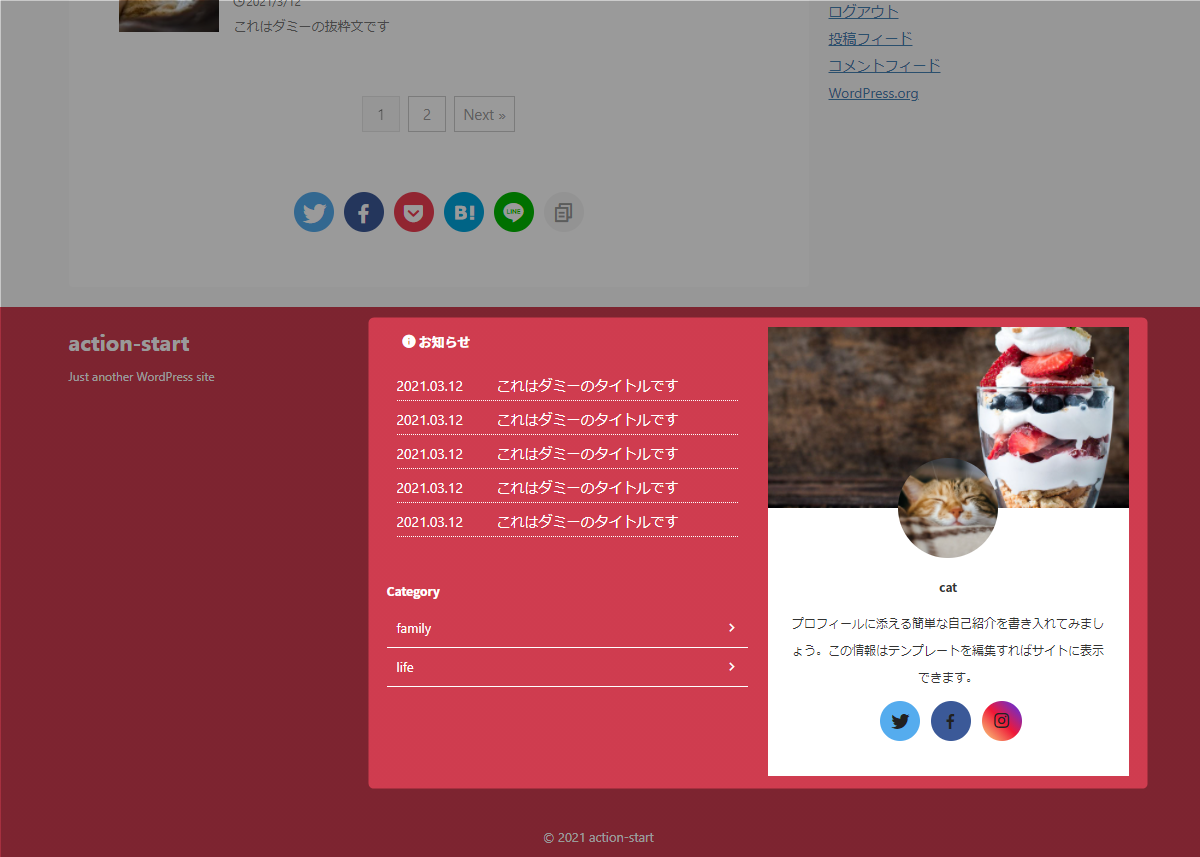
Task: Open the コメントフィード link
Action: [x=885, y=66]
